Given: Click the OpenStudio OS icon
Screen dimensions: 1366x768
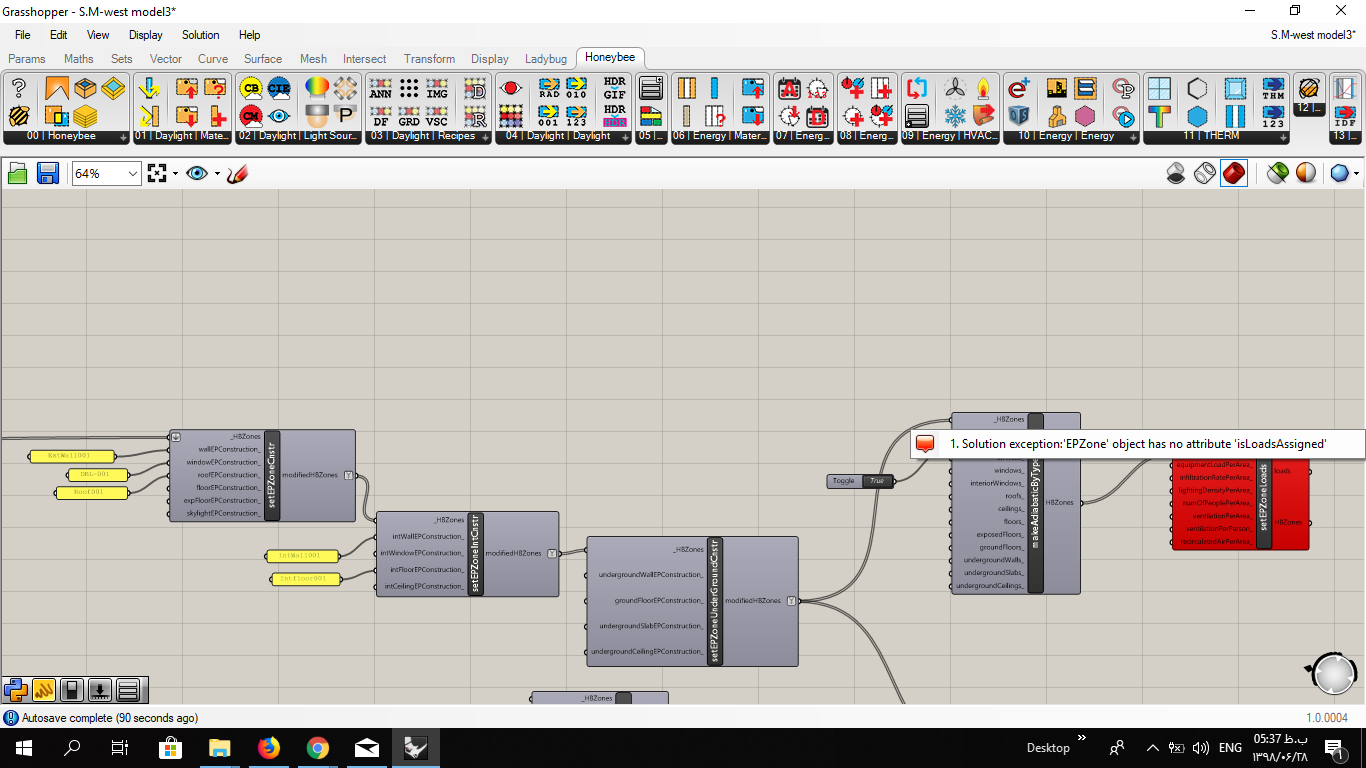Looking at the screenshot, I should coord(1019,116).
